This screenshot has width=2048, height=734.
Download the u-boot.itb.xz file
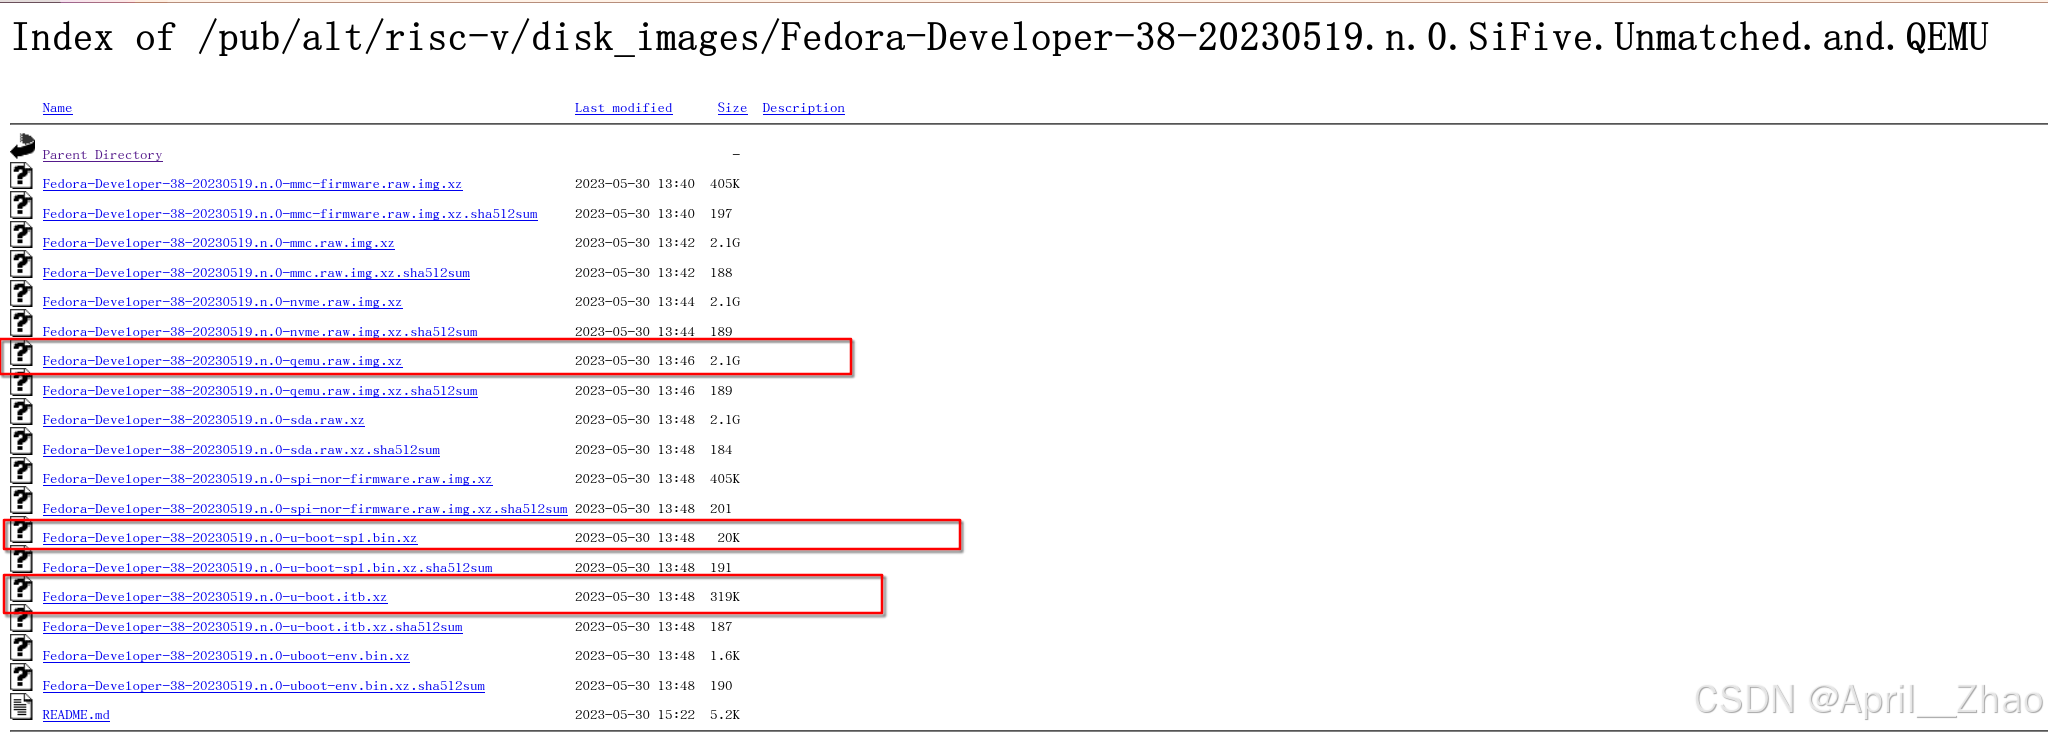click(x=215, y=597)
